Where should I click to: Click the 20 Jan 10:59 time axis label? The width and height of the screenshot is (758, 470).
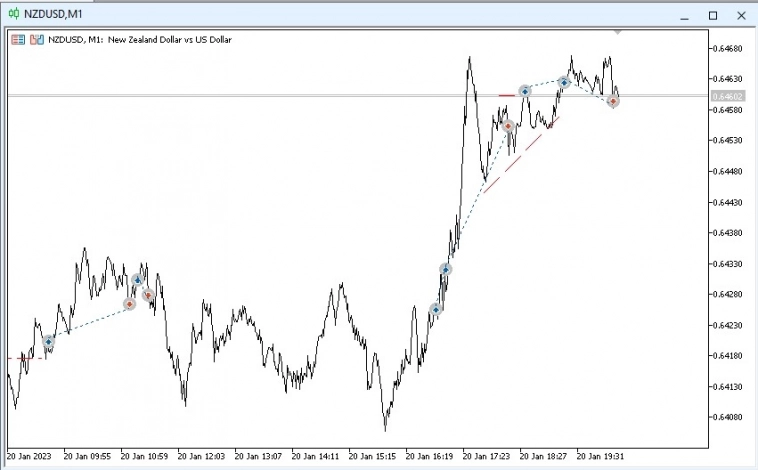click(x=142, y=455)
